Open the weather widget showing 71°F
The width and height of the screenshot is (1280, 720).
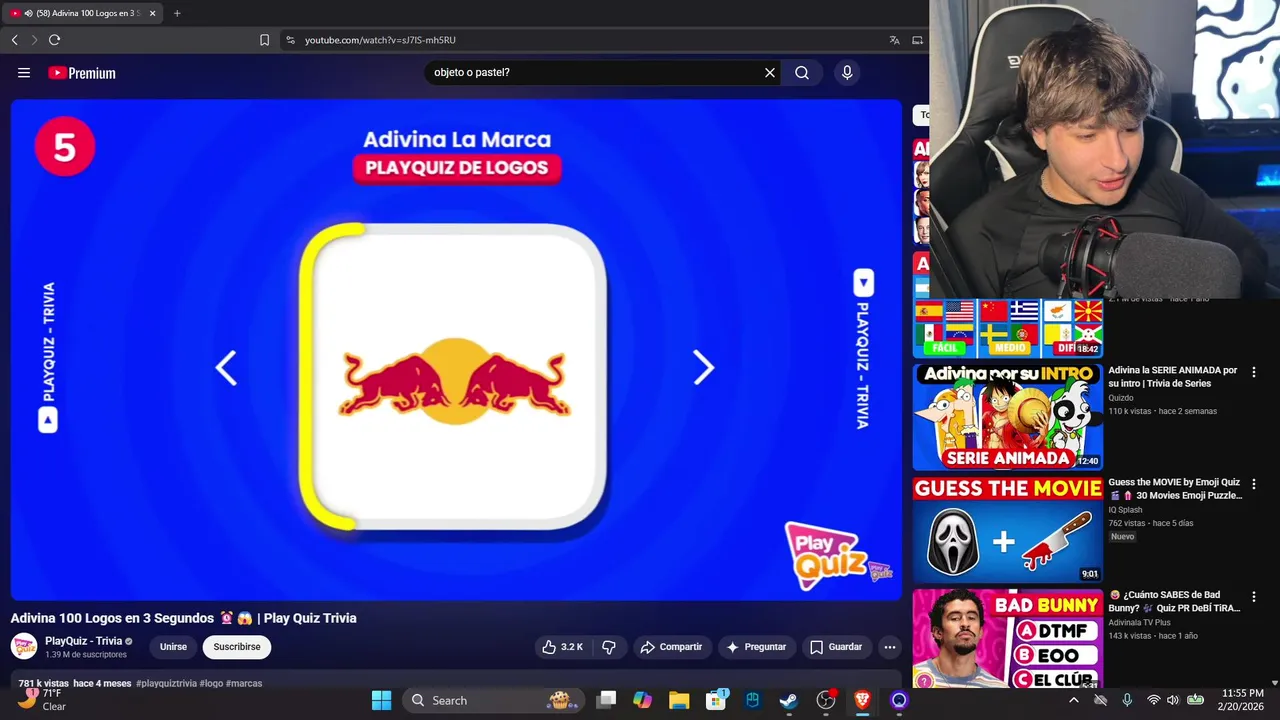(43, 699)
